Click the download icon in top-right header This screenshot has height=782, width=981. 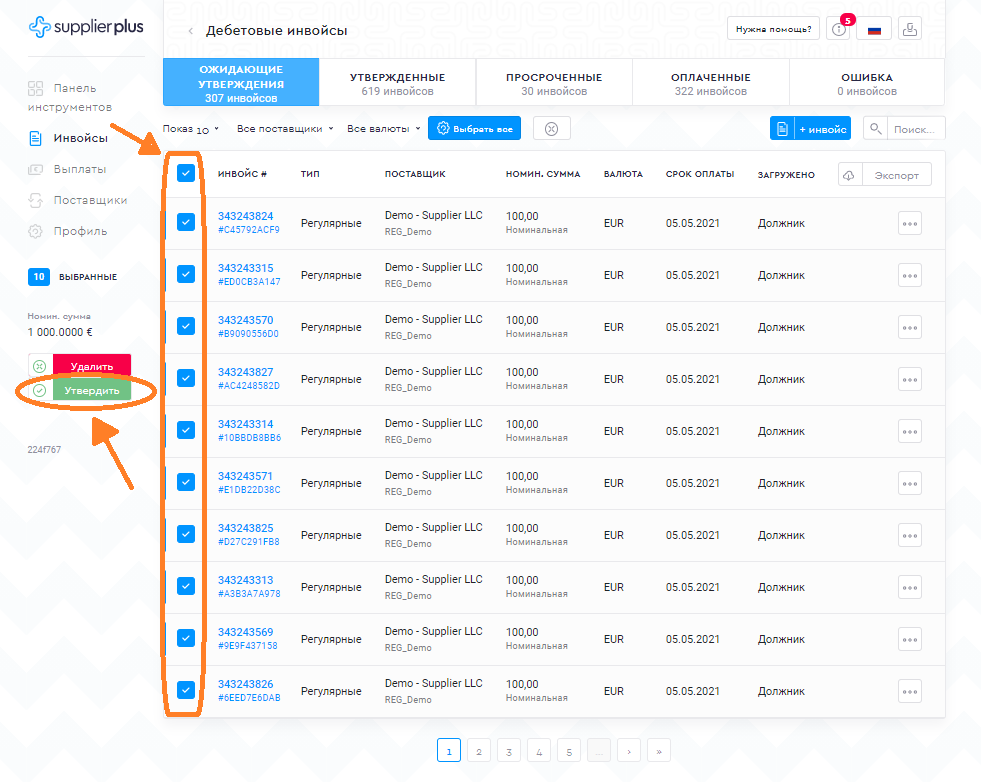pos(910,29)
